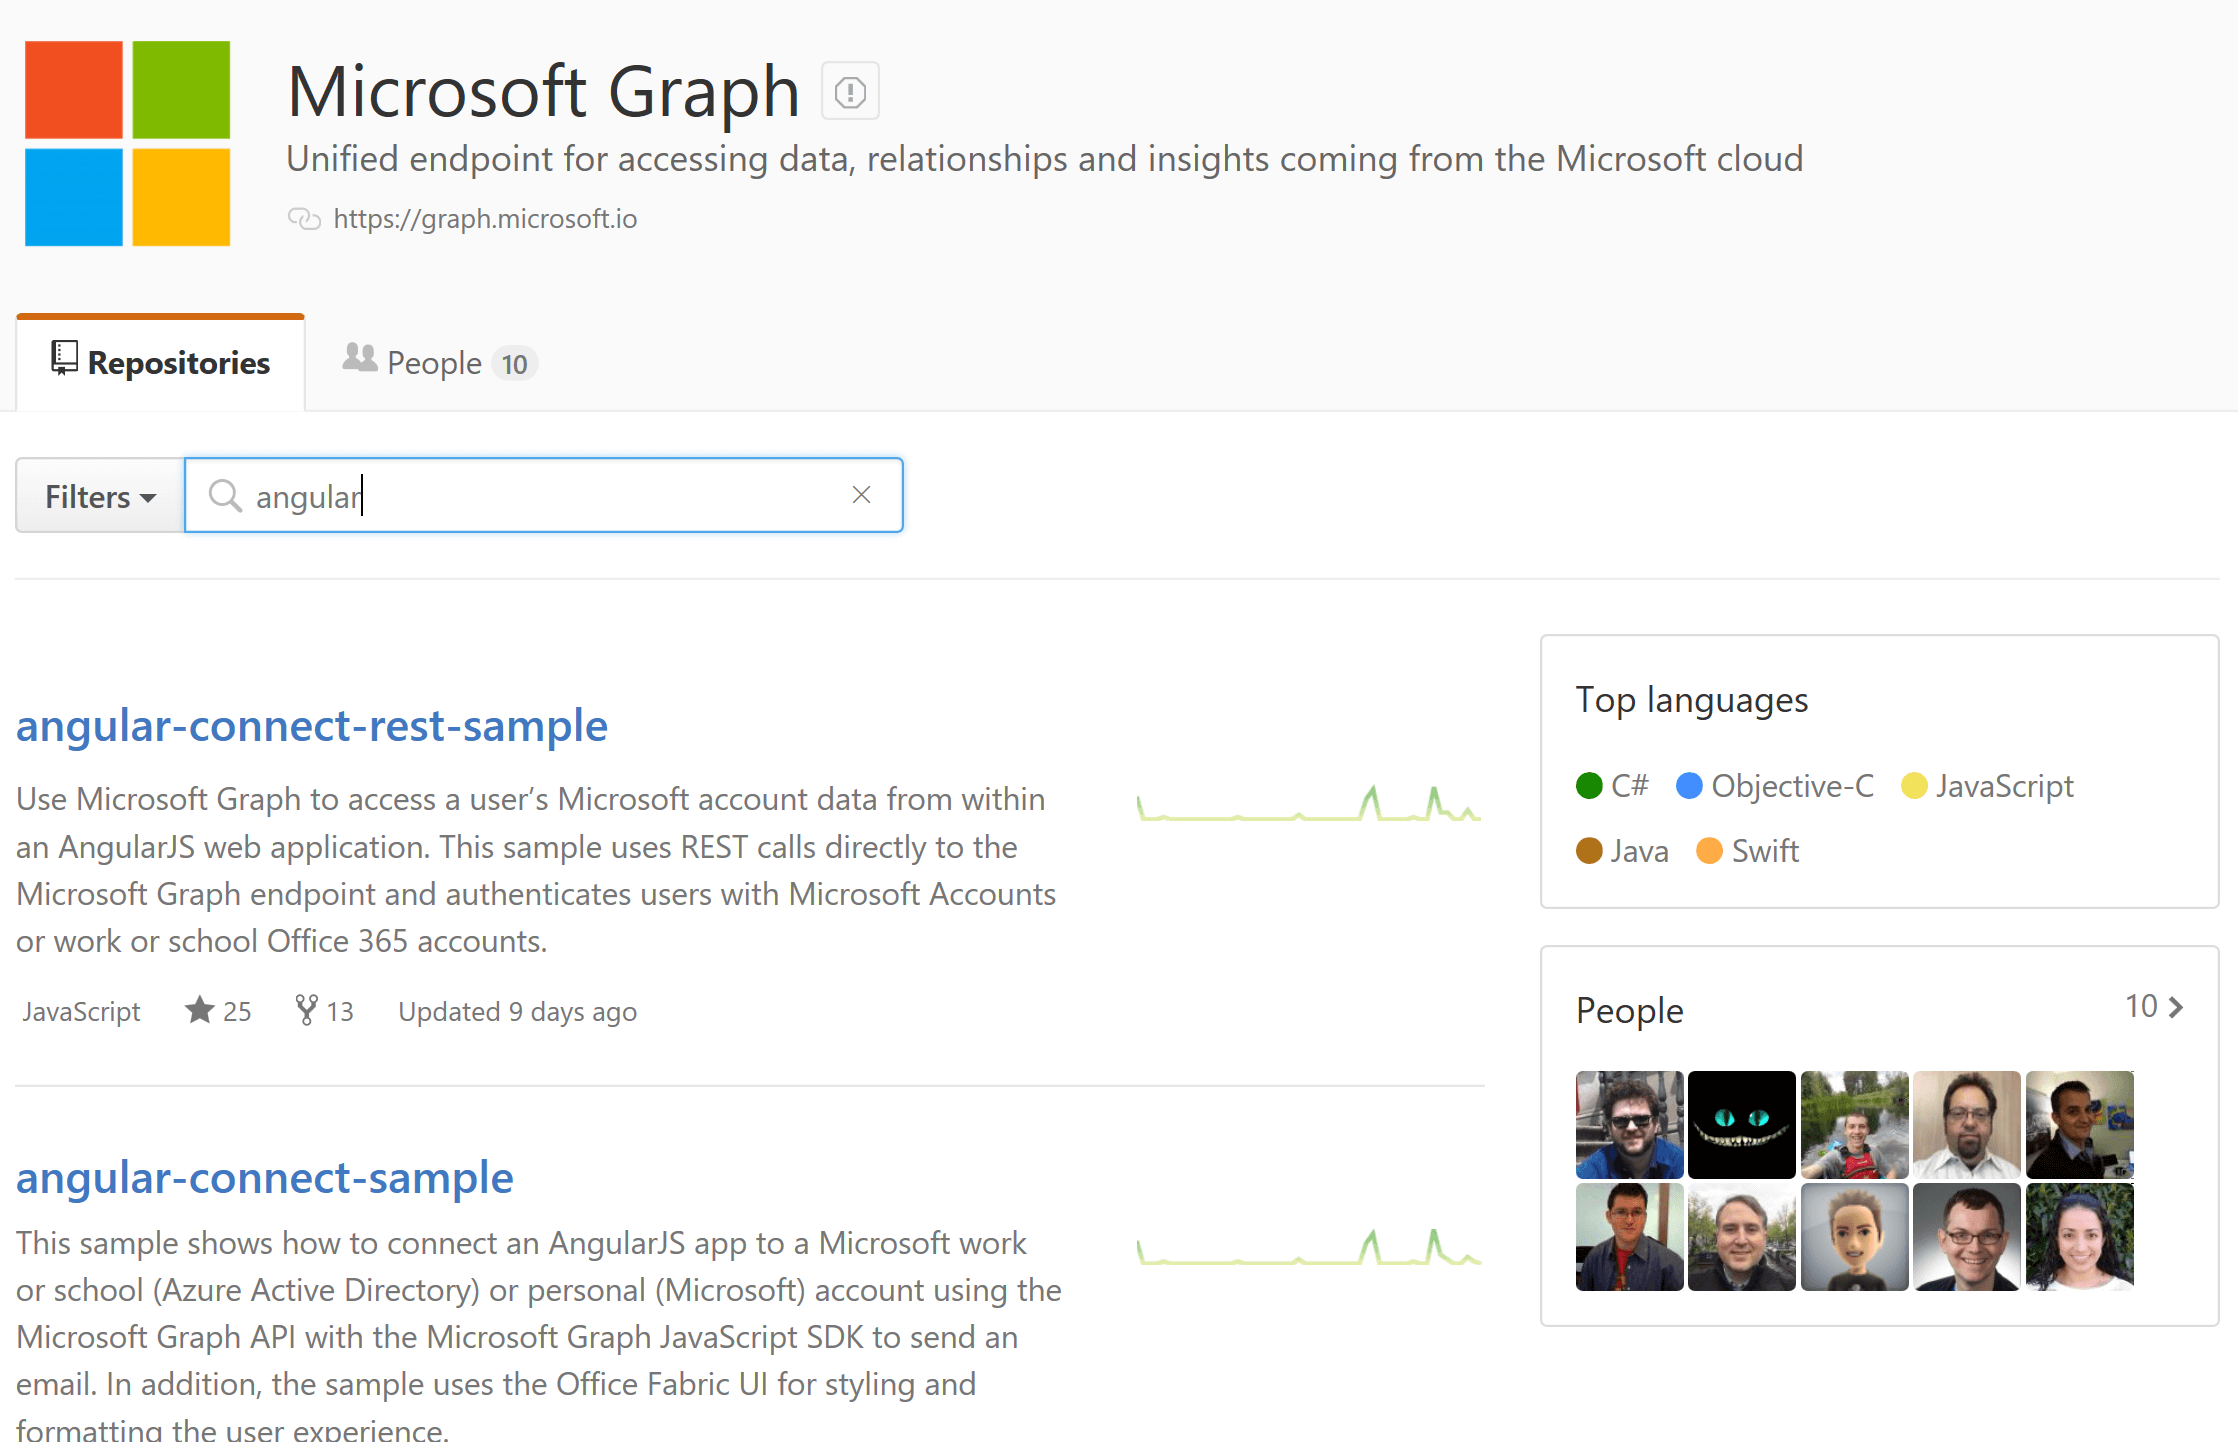The width and height of the screenshot is (2238, 1442).
Task: Click the people silhouette icon in People tab
Action: point(359,357)
